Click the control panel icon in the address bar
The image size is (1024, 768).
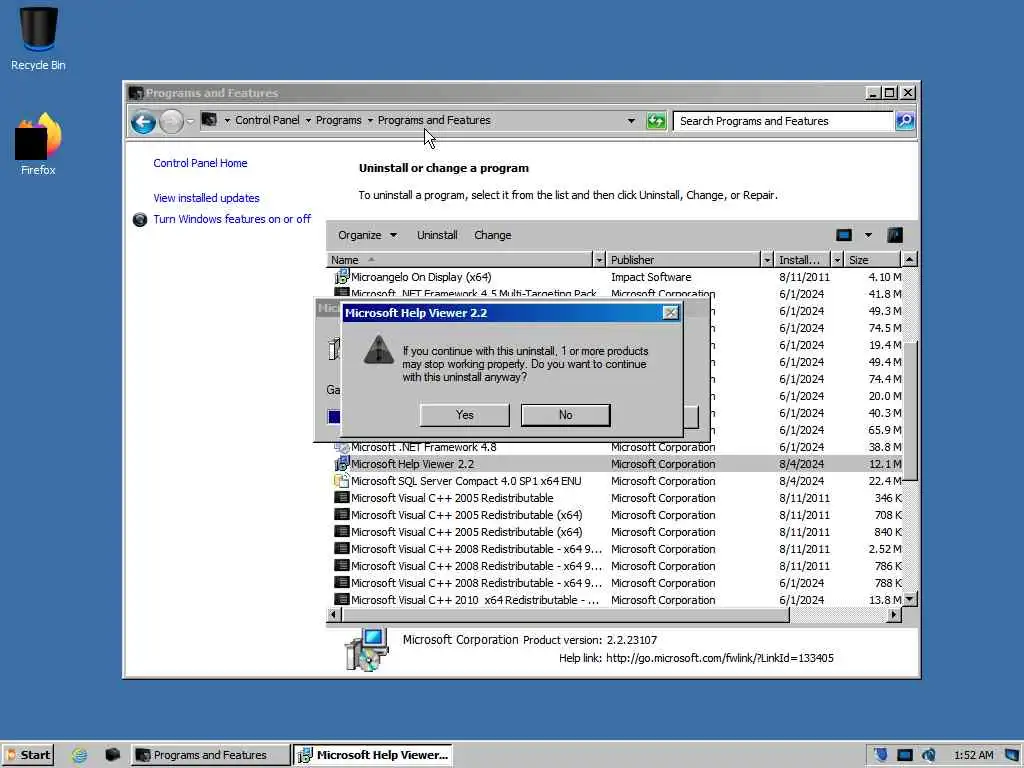(x=209, y=120)
